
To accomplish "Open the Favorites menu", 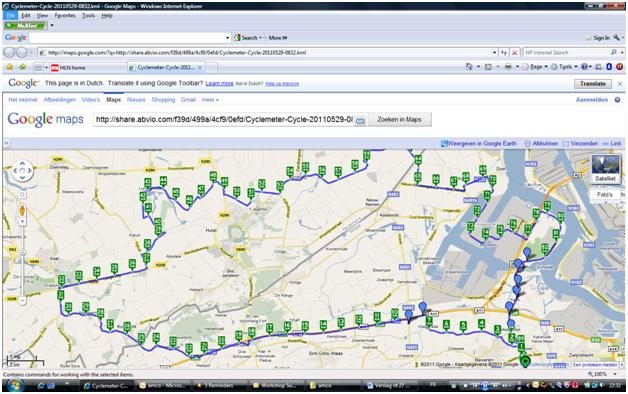I will coord(65,16).
